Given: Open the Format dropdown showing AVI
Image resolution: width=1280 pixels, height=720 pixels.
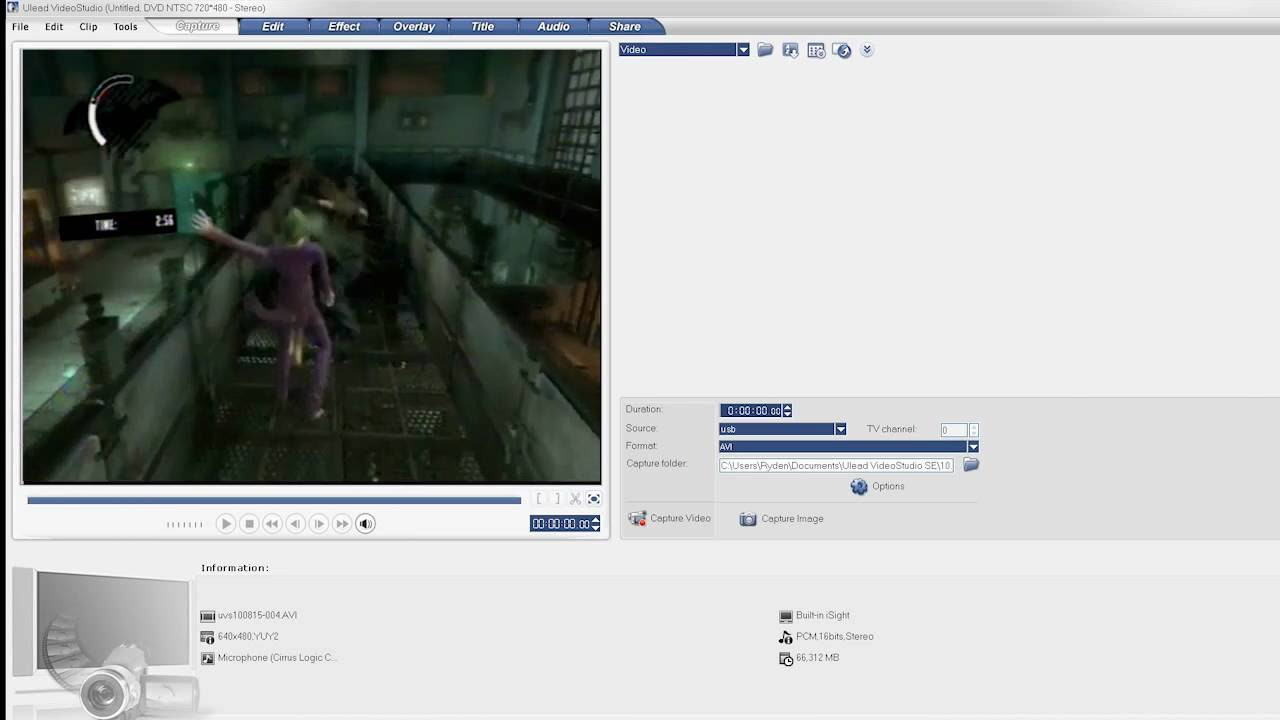Looking at the screenshot, I should (x=849, y=447).
